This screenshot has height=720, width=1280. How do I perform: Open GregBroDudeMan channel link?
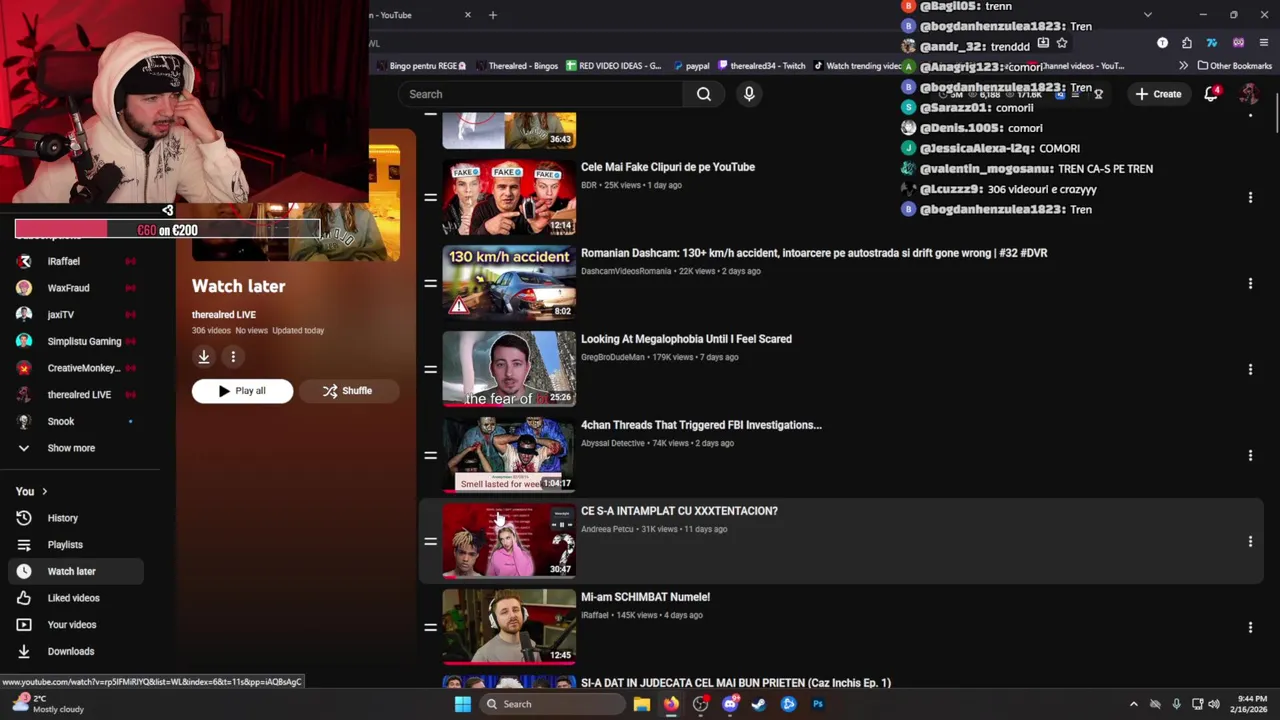(612, 357)
